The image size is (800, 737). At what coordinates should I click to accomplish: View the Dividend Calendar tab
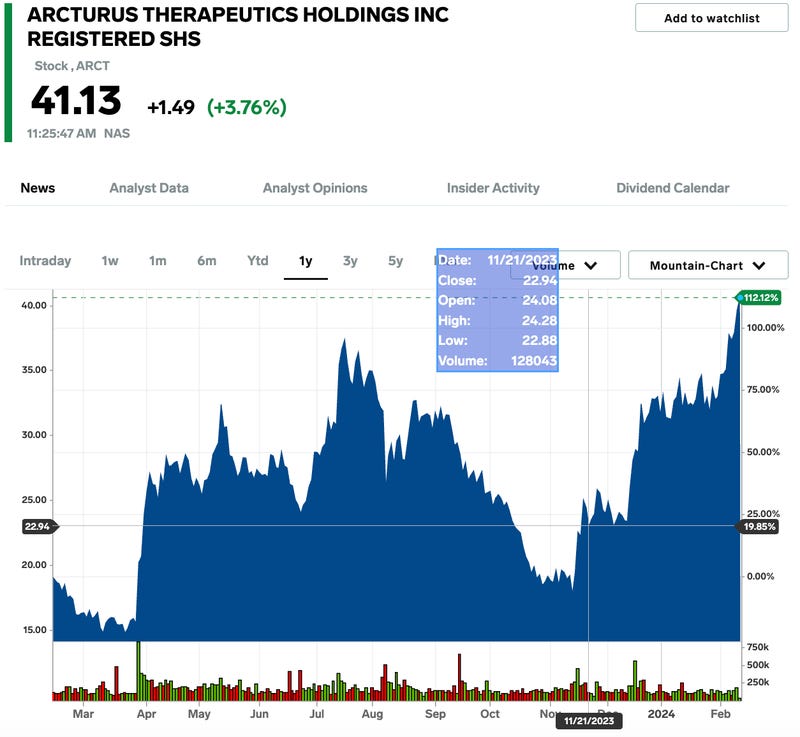pos(673,188)
